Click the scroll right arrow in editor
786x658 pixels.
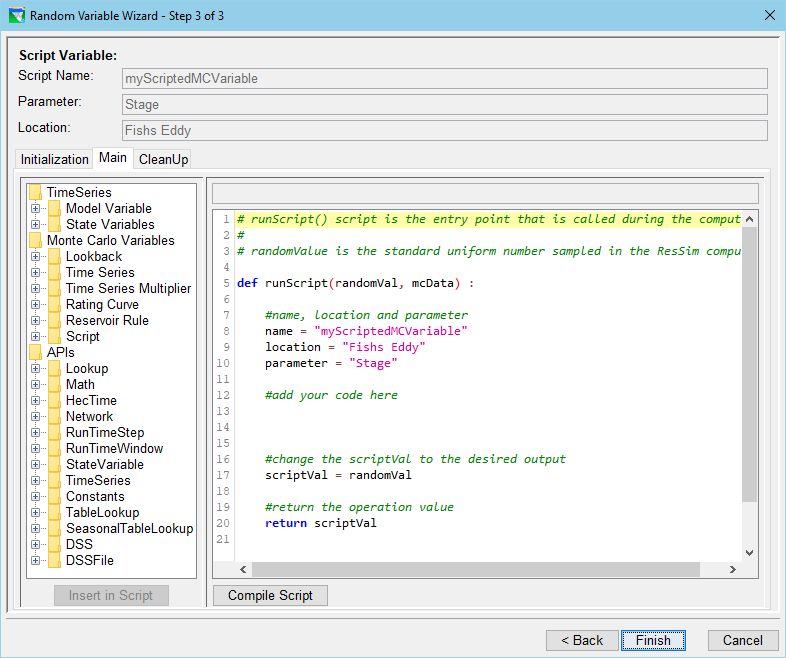click(732, 569)
